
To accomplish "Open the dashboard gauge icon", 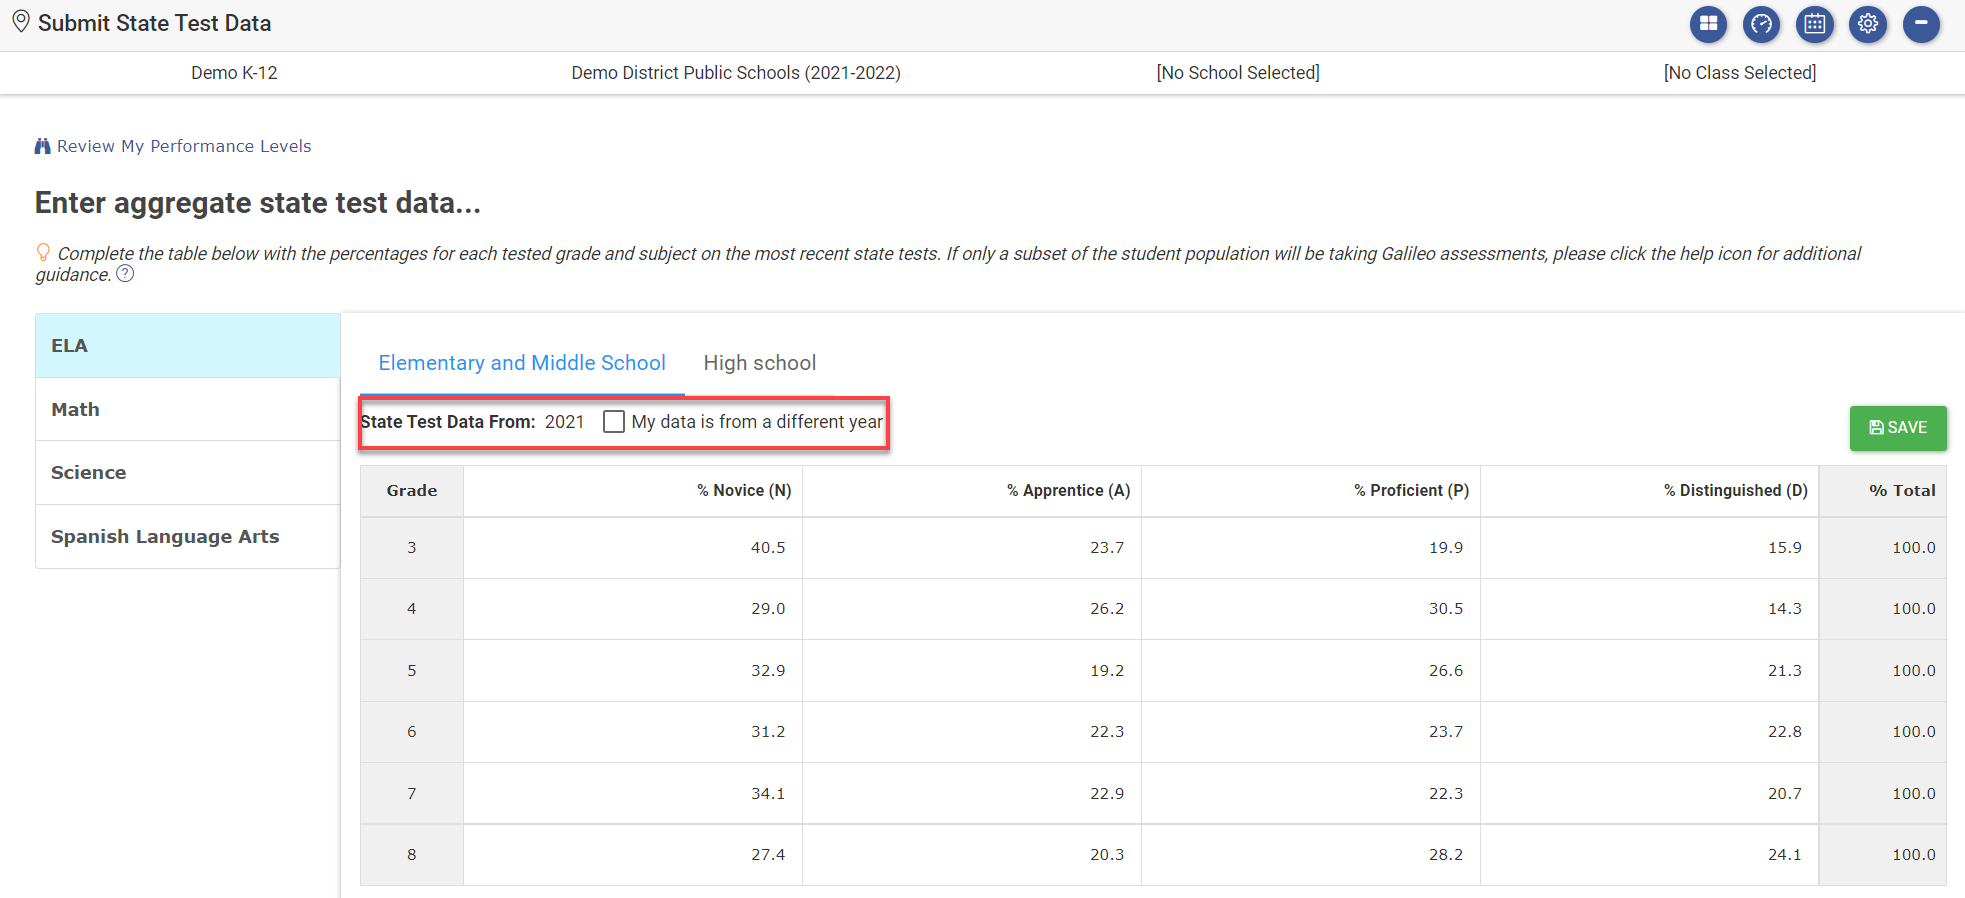I will coord(1761,24).
